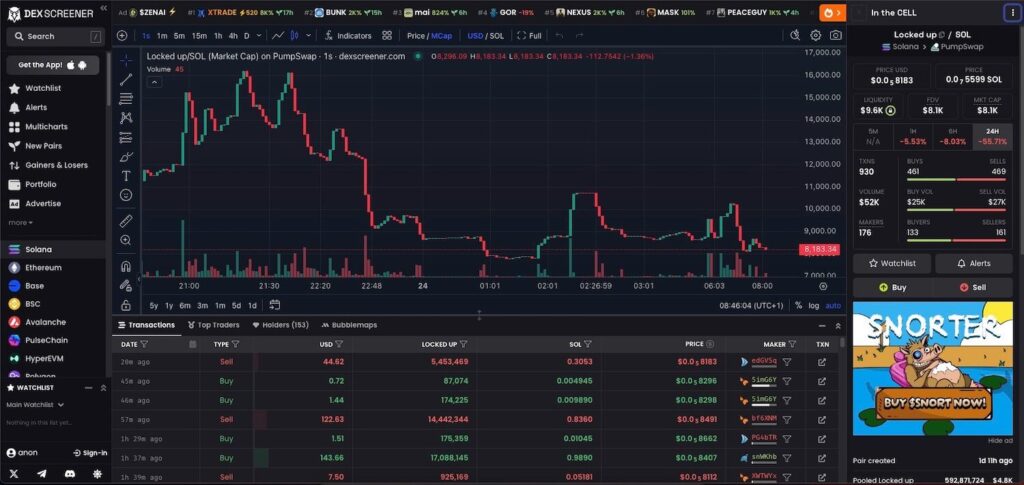Screen dimensions: 1024x485
Task: Toggle the chart between USD and SOL
Action: point(485,36)
